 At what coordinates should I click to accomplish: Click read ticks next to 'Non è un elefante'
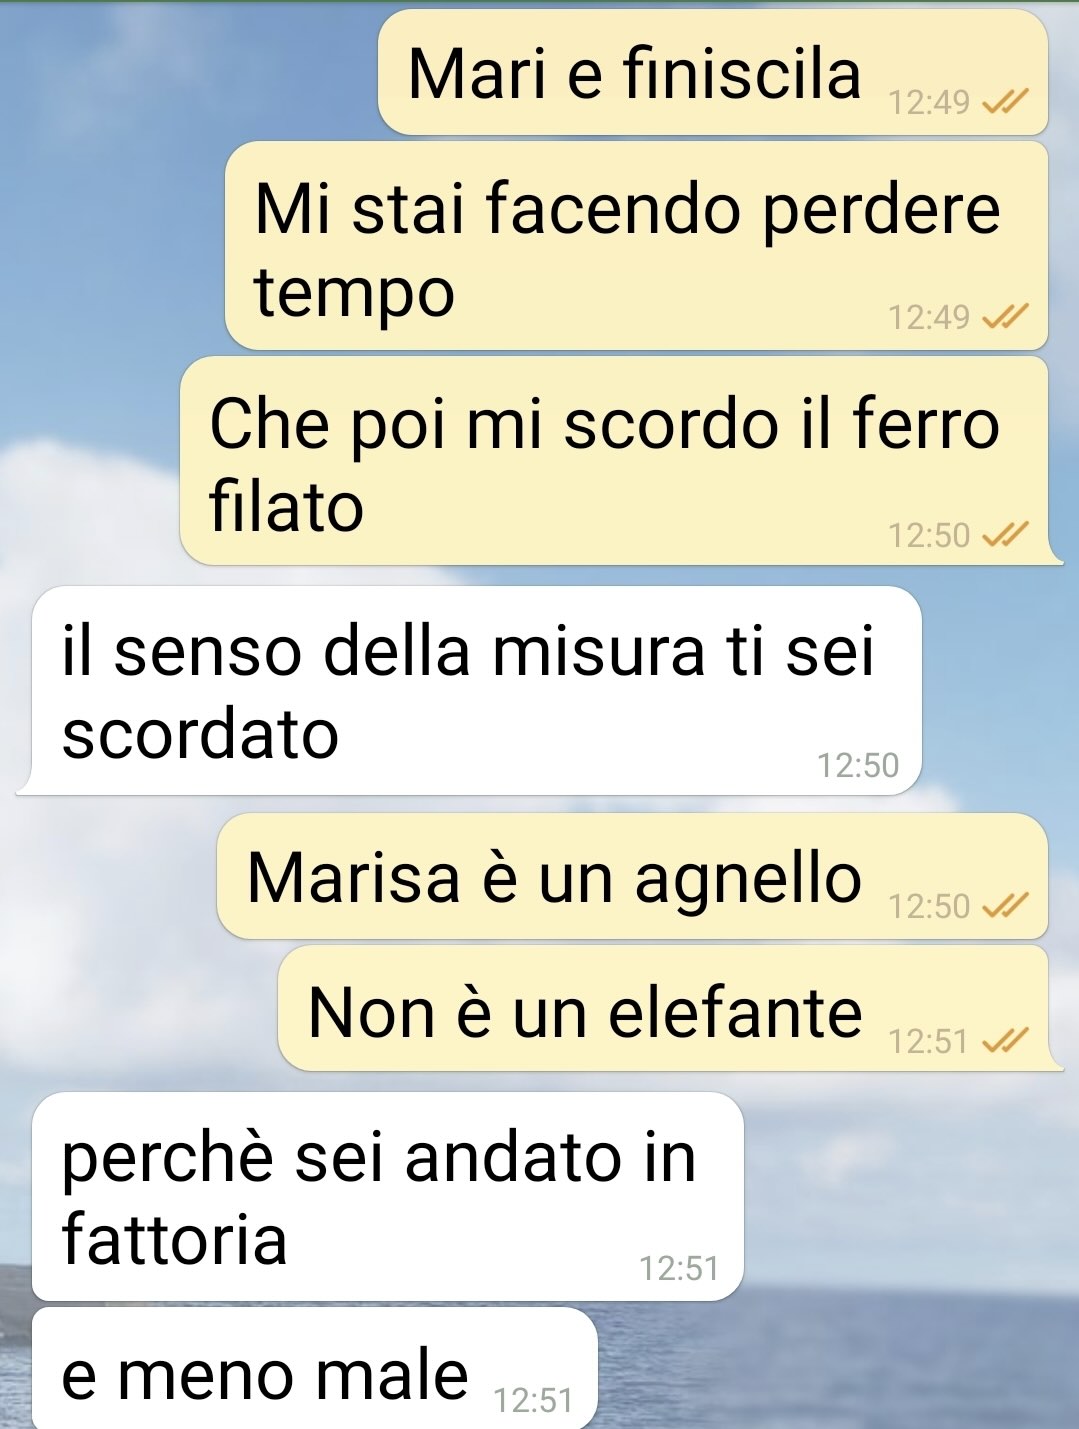tap(1005, 1042)
